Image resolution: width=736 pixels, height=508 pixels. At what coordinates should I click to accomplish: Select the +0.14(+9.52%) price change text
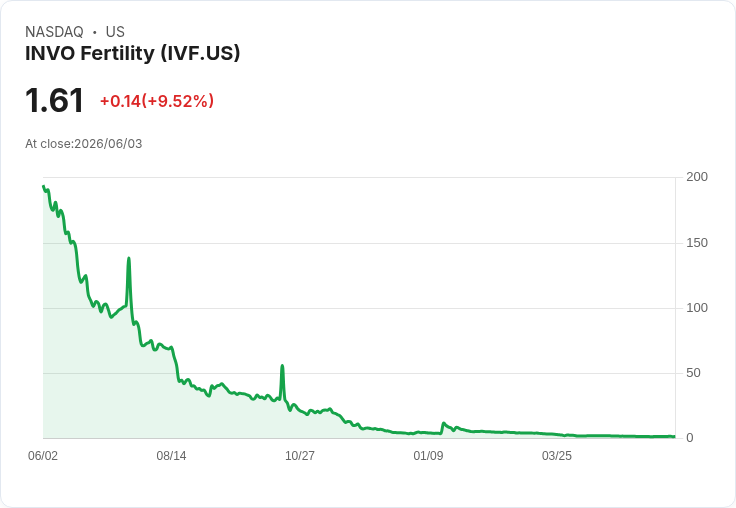tap(157, 101)
